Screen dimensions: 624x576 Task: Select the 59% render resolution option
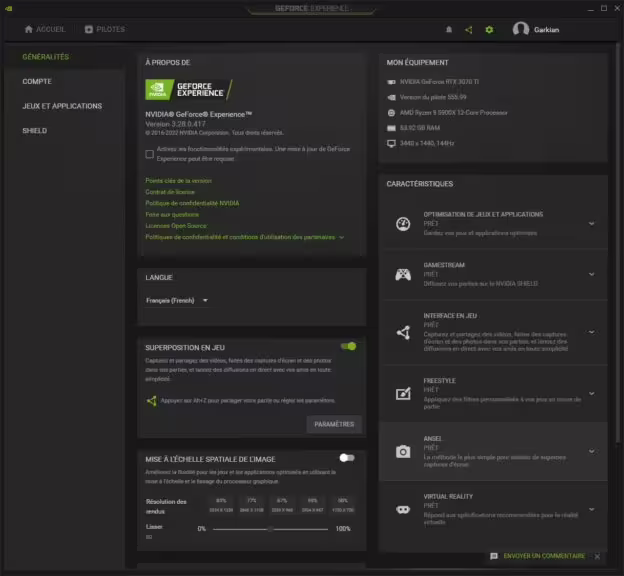pyautogui.click(x=312, y=505)
